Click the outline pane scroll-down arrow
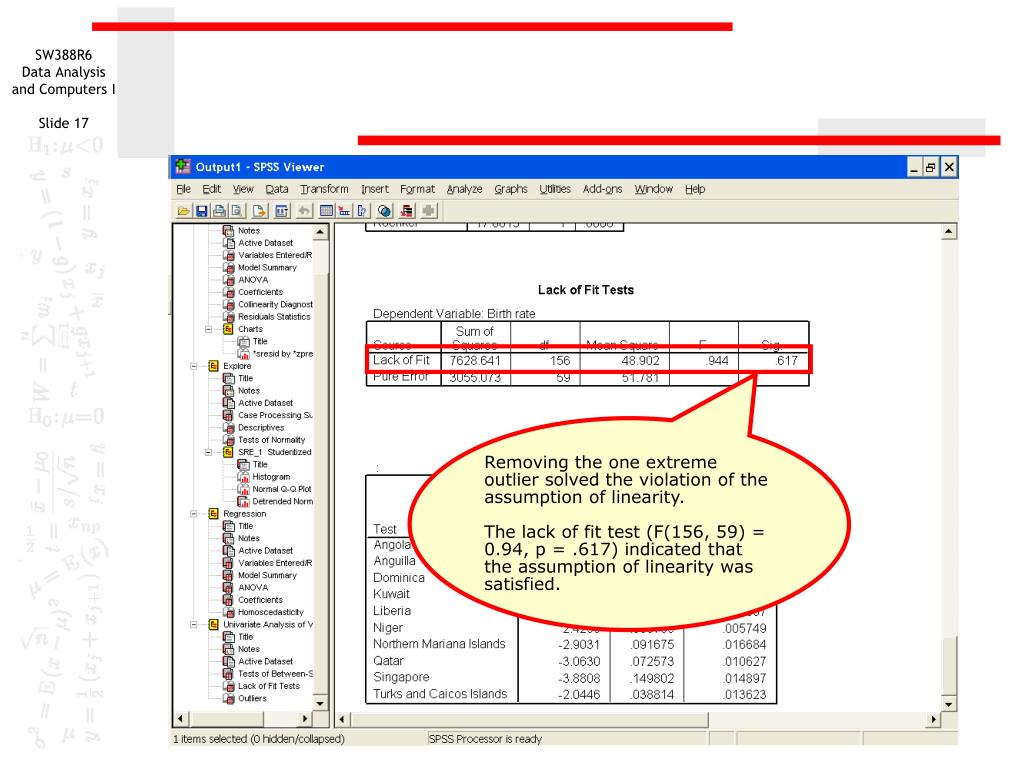The height and width of the screenshot is (768, 1024). 320,703
